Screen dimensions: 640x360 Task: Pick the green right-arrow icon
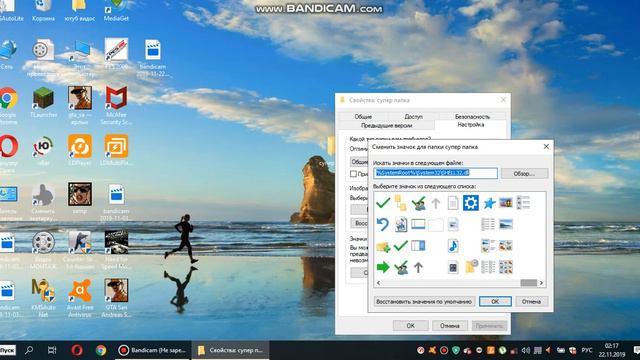(x=383, y=267)
